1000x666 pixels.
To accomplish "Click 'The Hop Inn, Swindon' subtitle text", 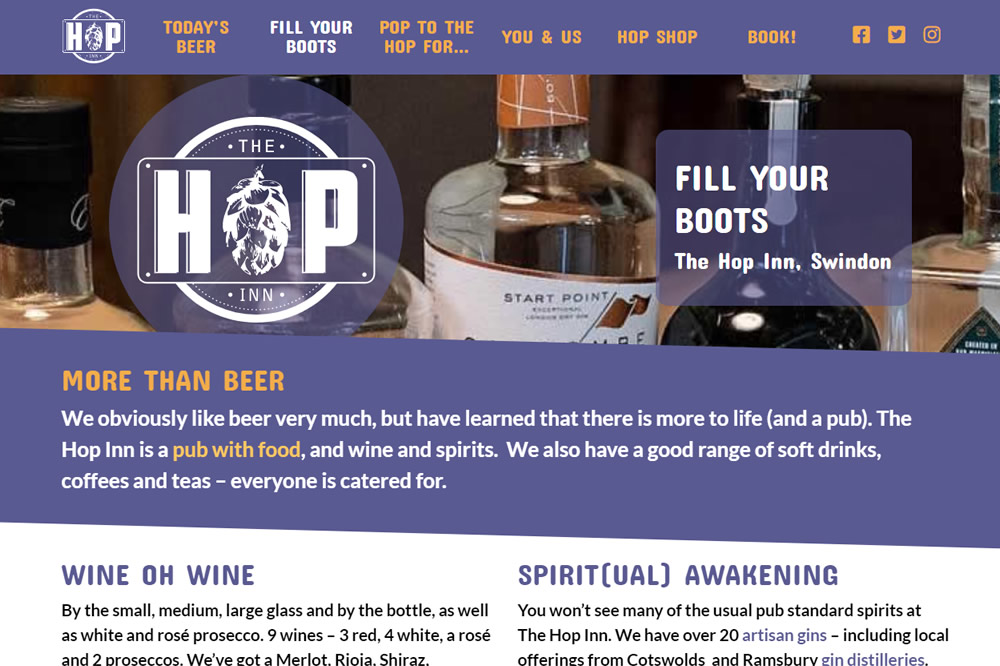I will click(783, 262).
